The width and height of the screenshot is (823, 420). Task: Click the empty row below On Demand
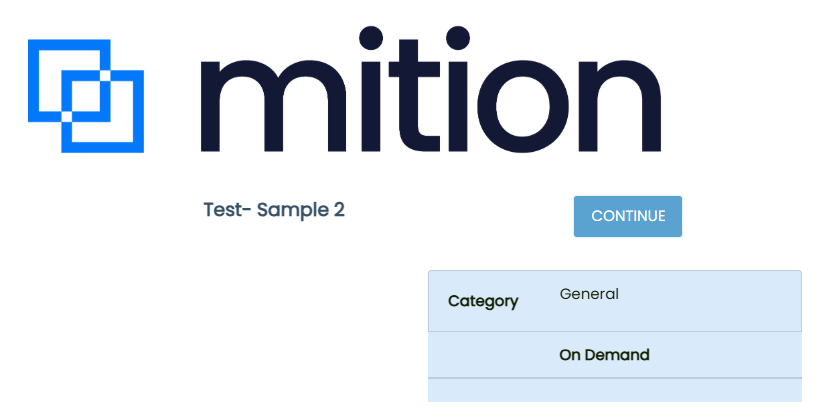click(614, 391)
